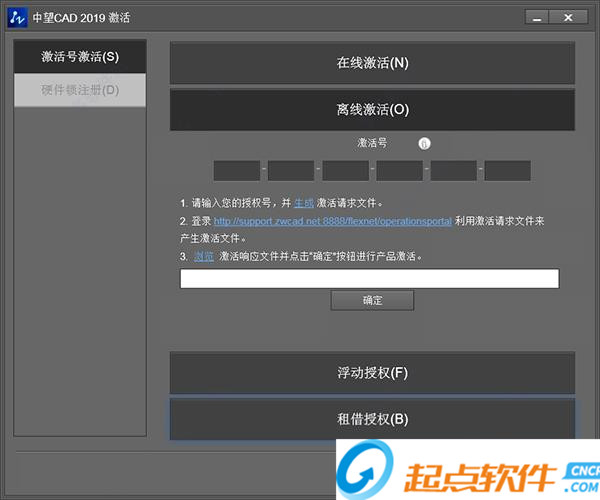The width and height of the screenshot is (600, 500).
Task: Click the 生成 link to generate request file
Action: click(x=304, y=203)
